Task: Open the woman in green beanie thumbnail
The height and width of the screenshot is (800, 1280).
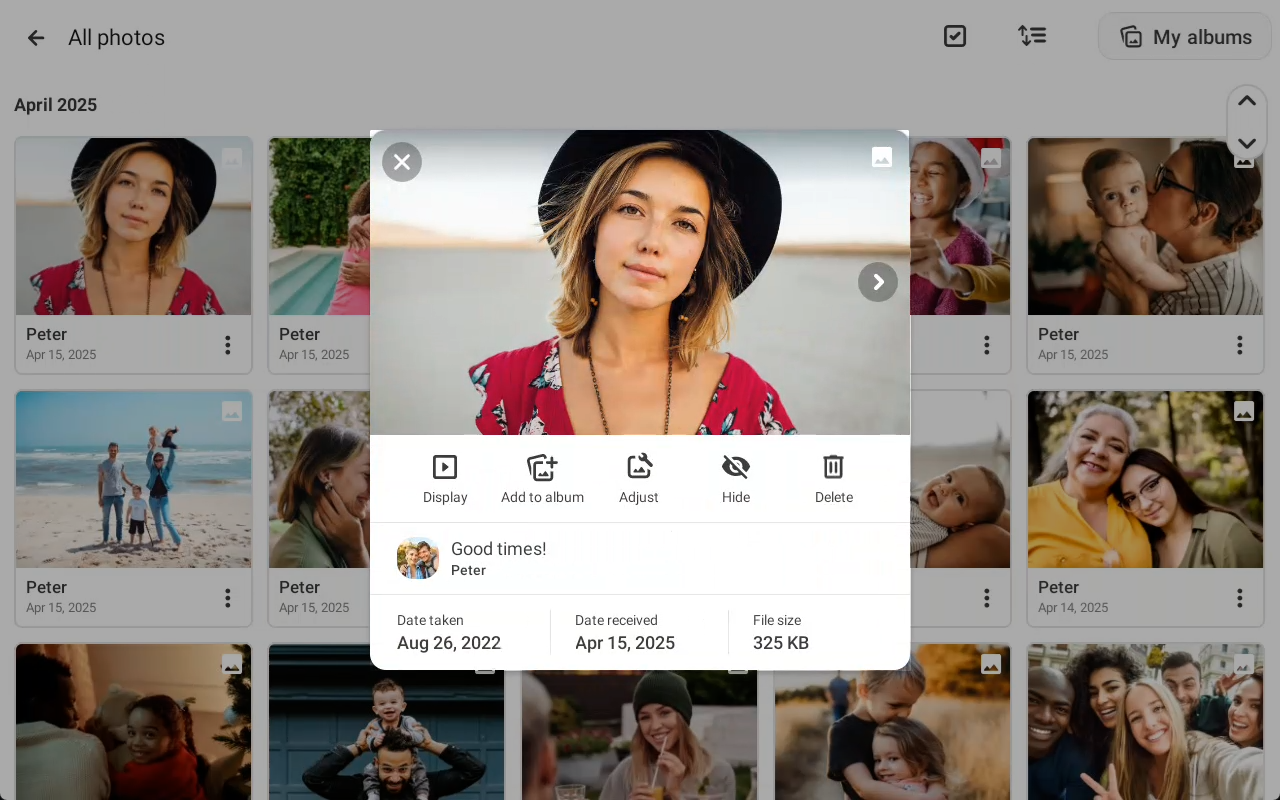Action: coord(639,735)
